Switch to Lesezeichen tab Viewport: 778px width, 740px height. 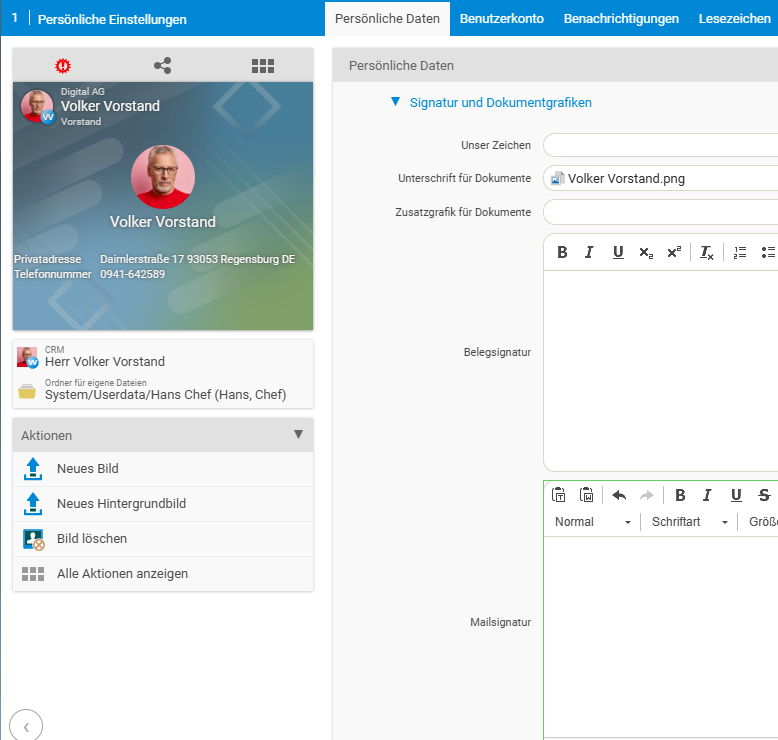tap(734, 19)
